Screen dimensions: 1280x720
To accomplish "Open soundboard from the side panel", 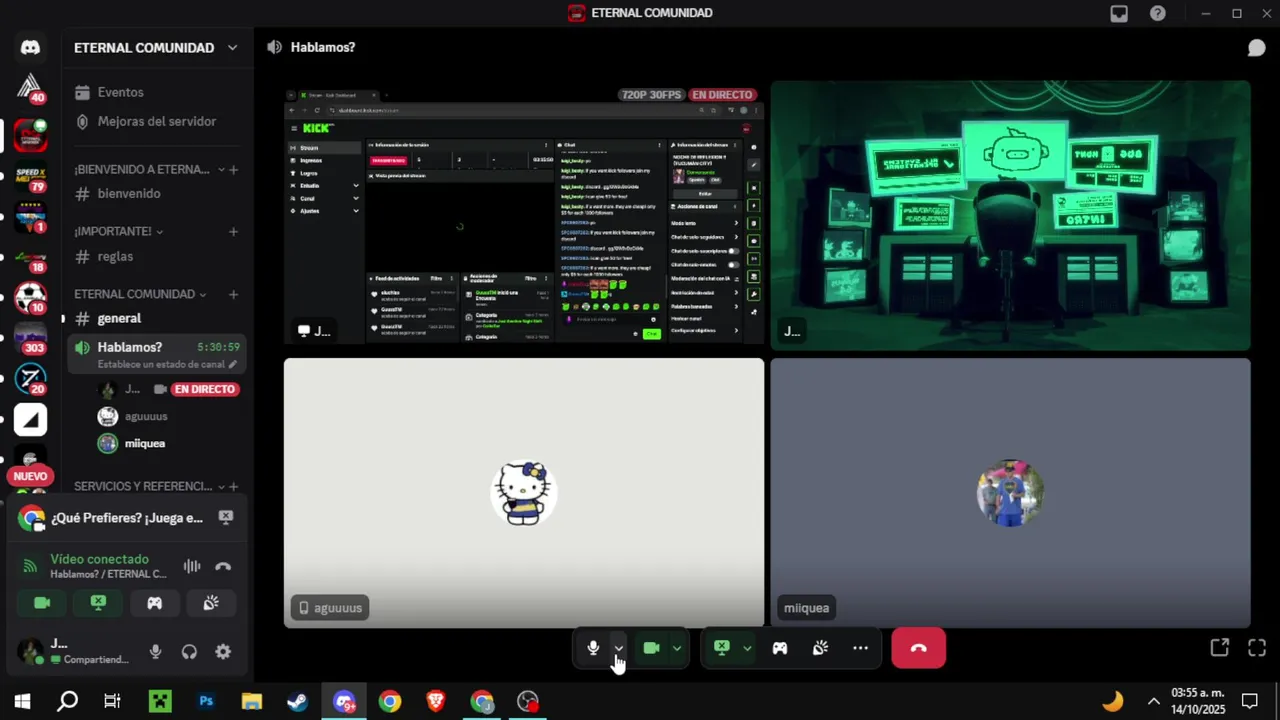I will pyautogui.click(x=210, y=603).
